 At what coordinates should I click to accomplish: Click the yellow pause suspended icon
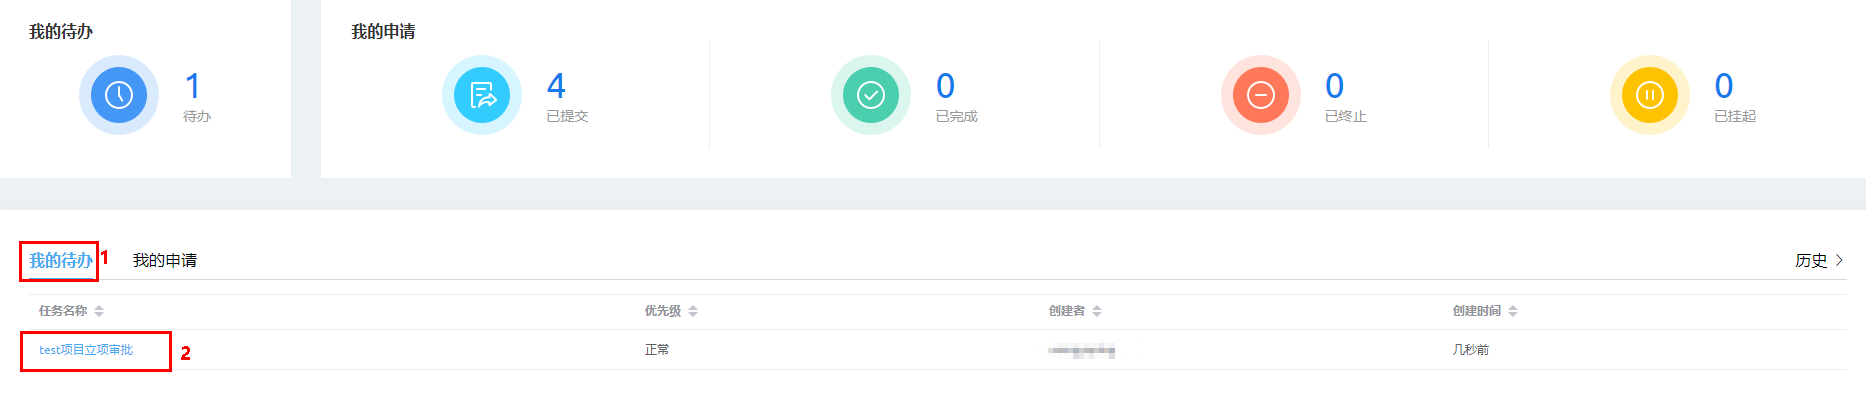(1650, 95)
